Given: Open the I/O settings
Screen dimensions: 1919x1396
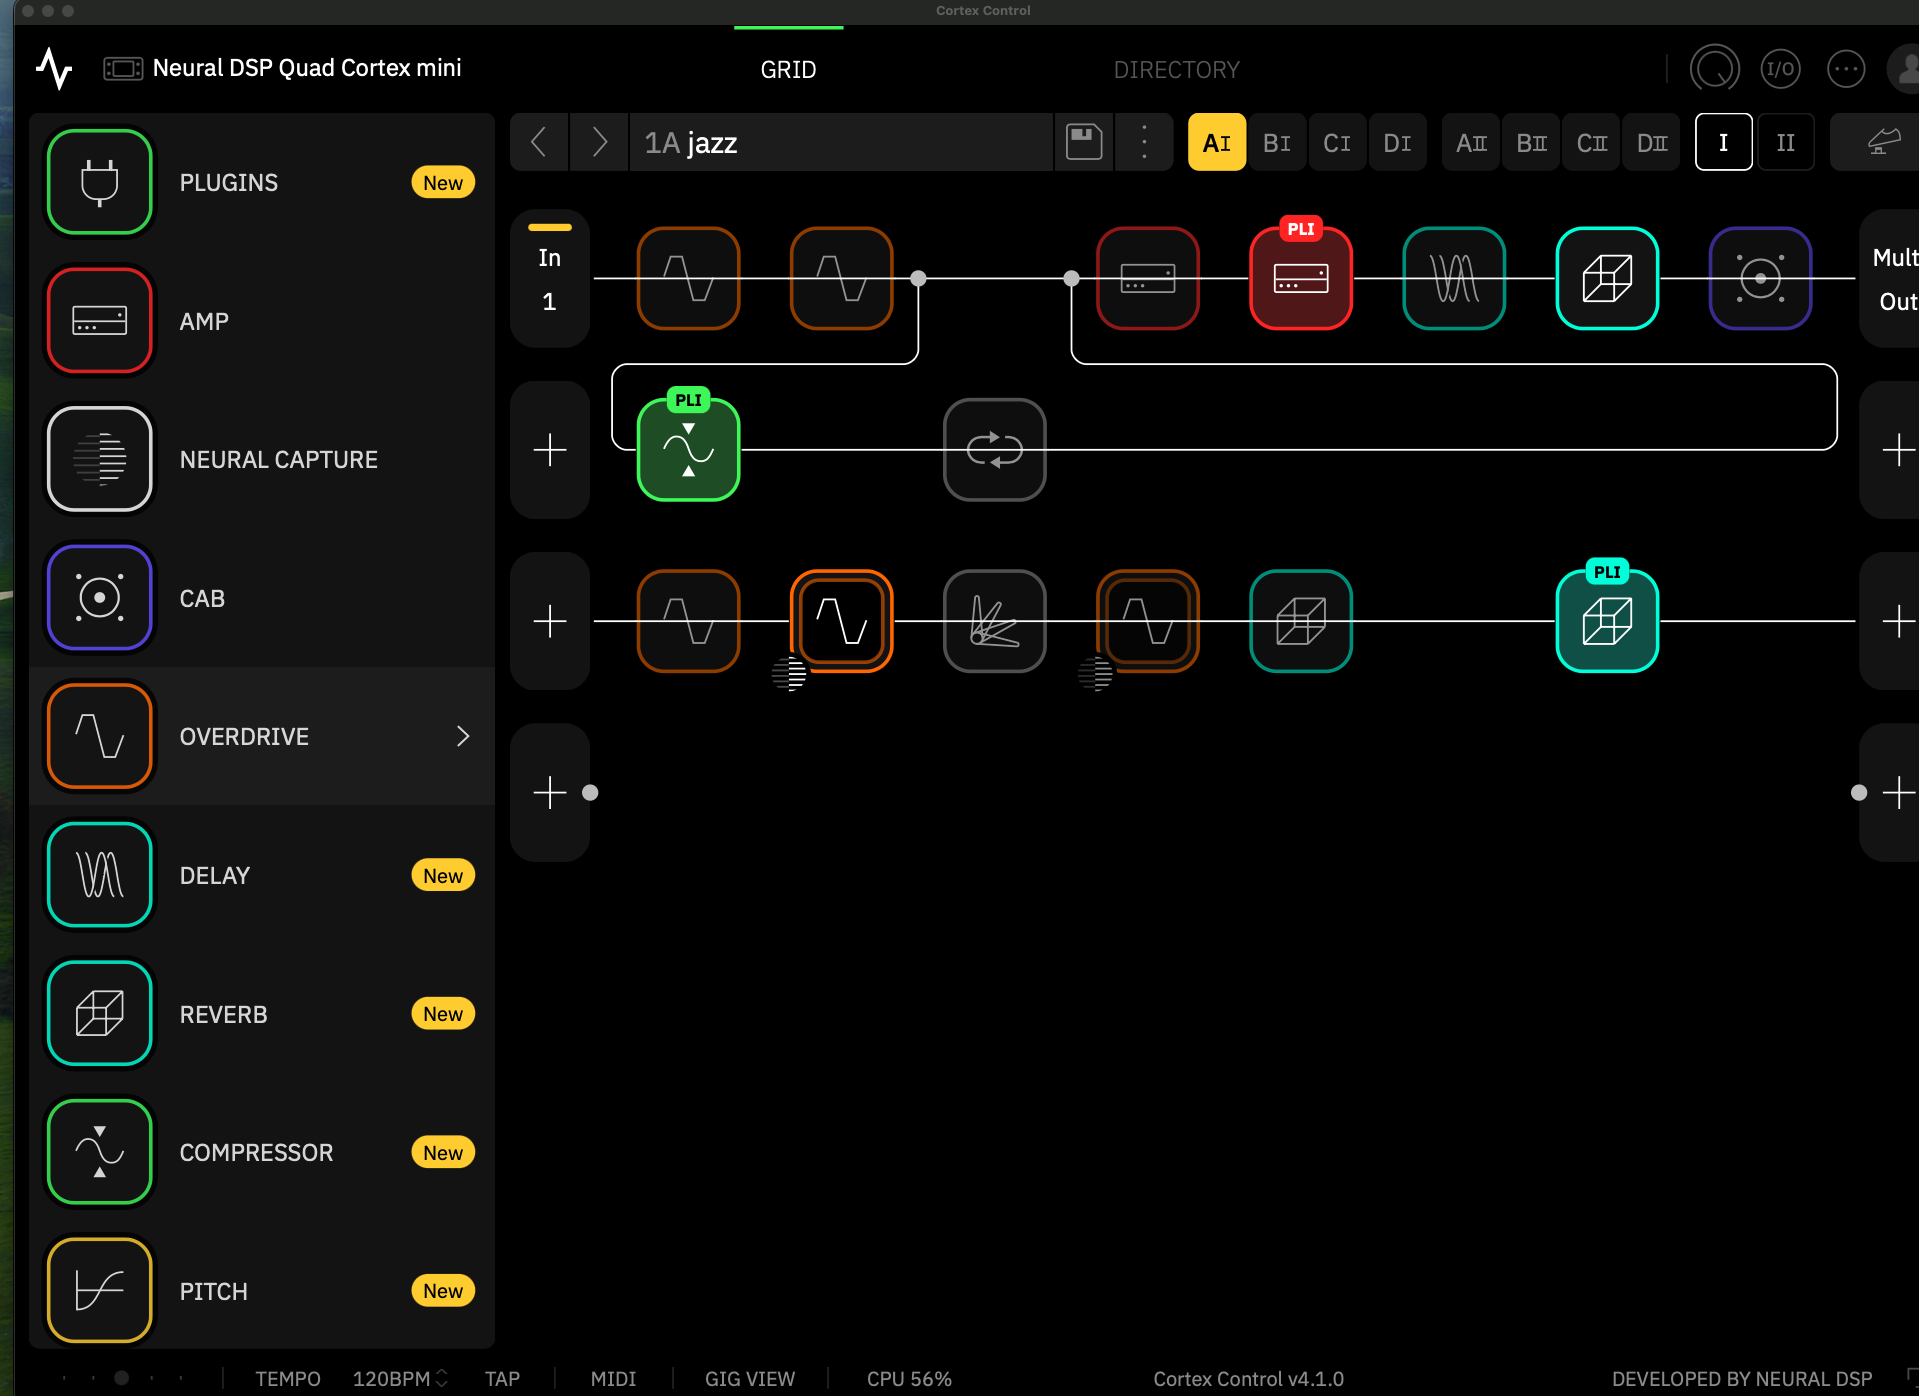Looking at the screenshot, I should (1780, 69).
